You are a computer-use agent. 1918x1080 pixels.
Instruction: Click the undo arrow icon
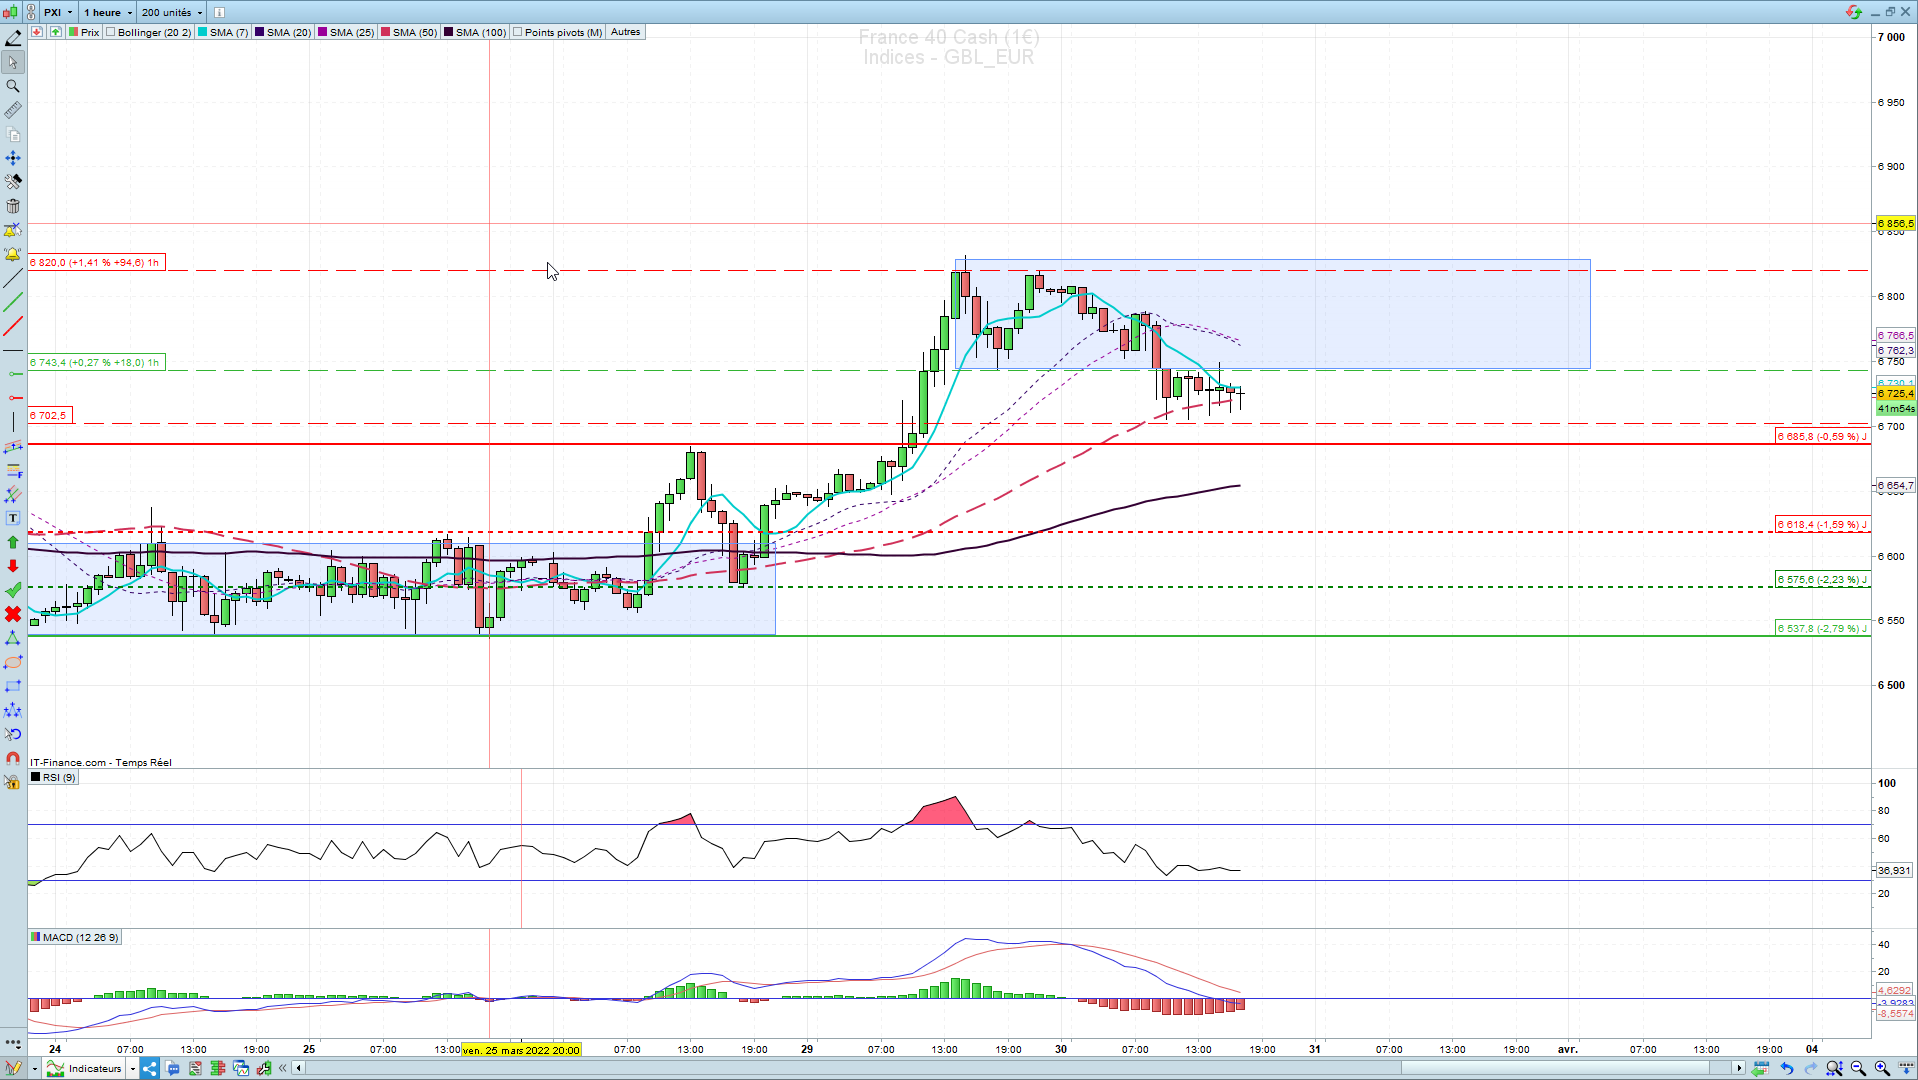(x=1786, y=1068)
